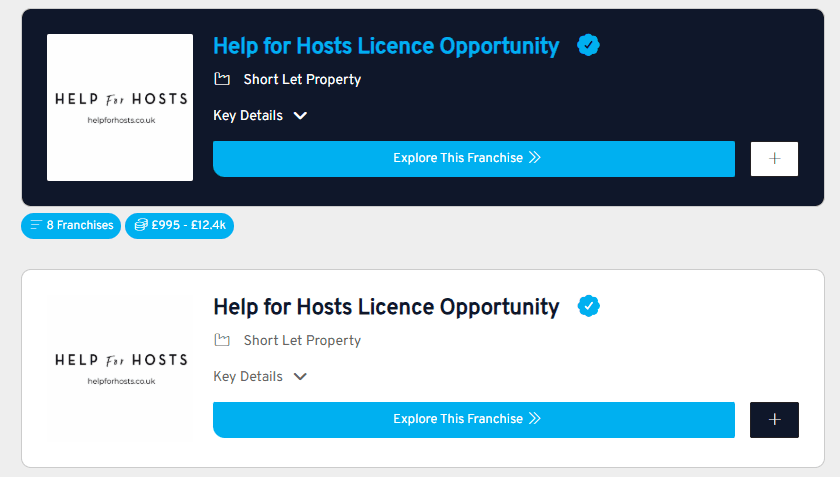Click Explore This Franchise on dark card
This screenshot has height=477, width=840.
pyautogui.click(x=474, y=159)
